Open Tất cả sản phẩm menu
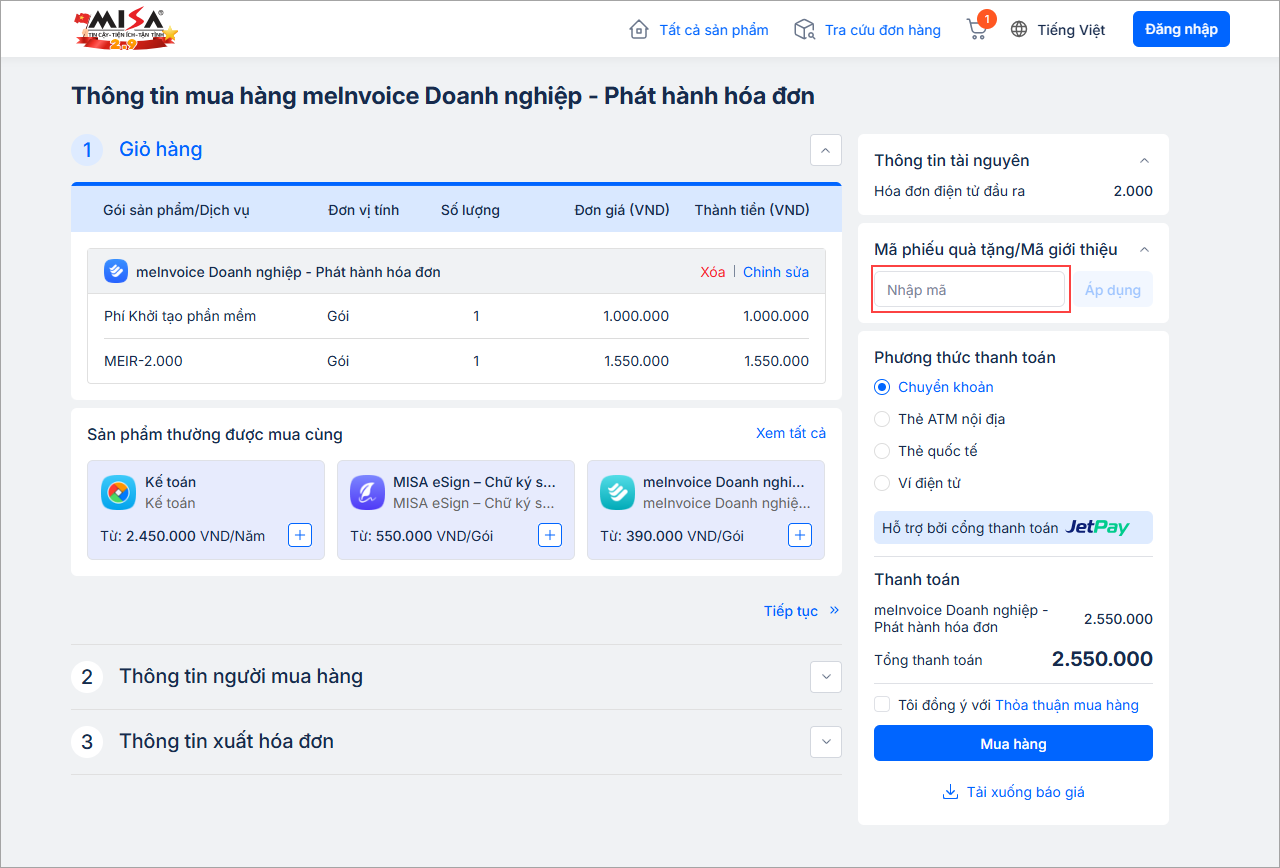Viewport: 1280px width, 868px height. pos(699,30)
